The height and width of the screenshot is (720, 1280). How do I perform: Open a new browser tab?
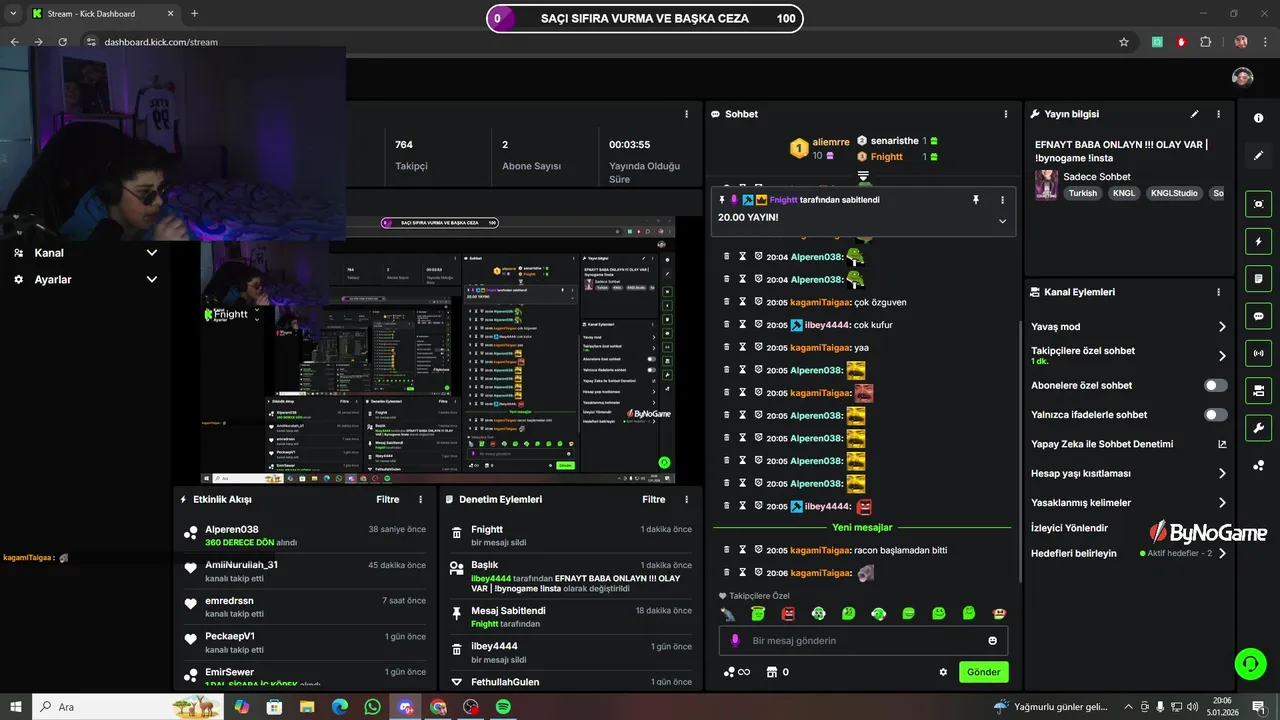pos(194,14)
